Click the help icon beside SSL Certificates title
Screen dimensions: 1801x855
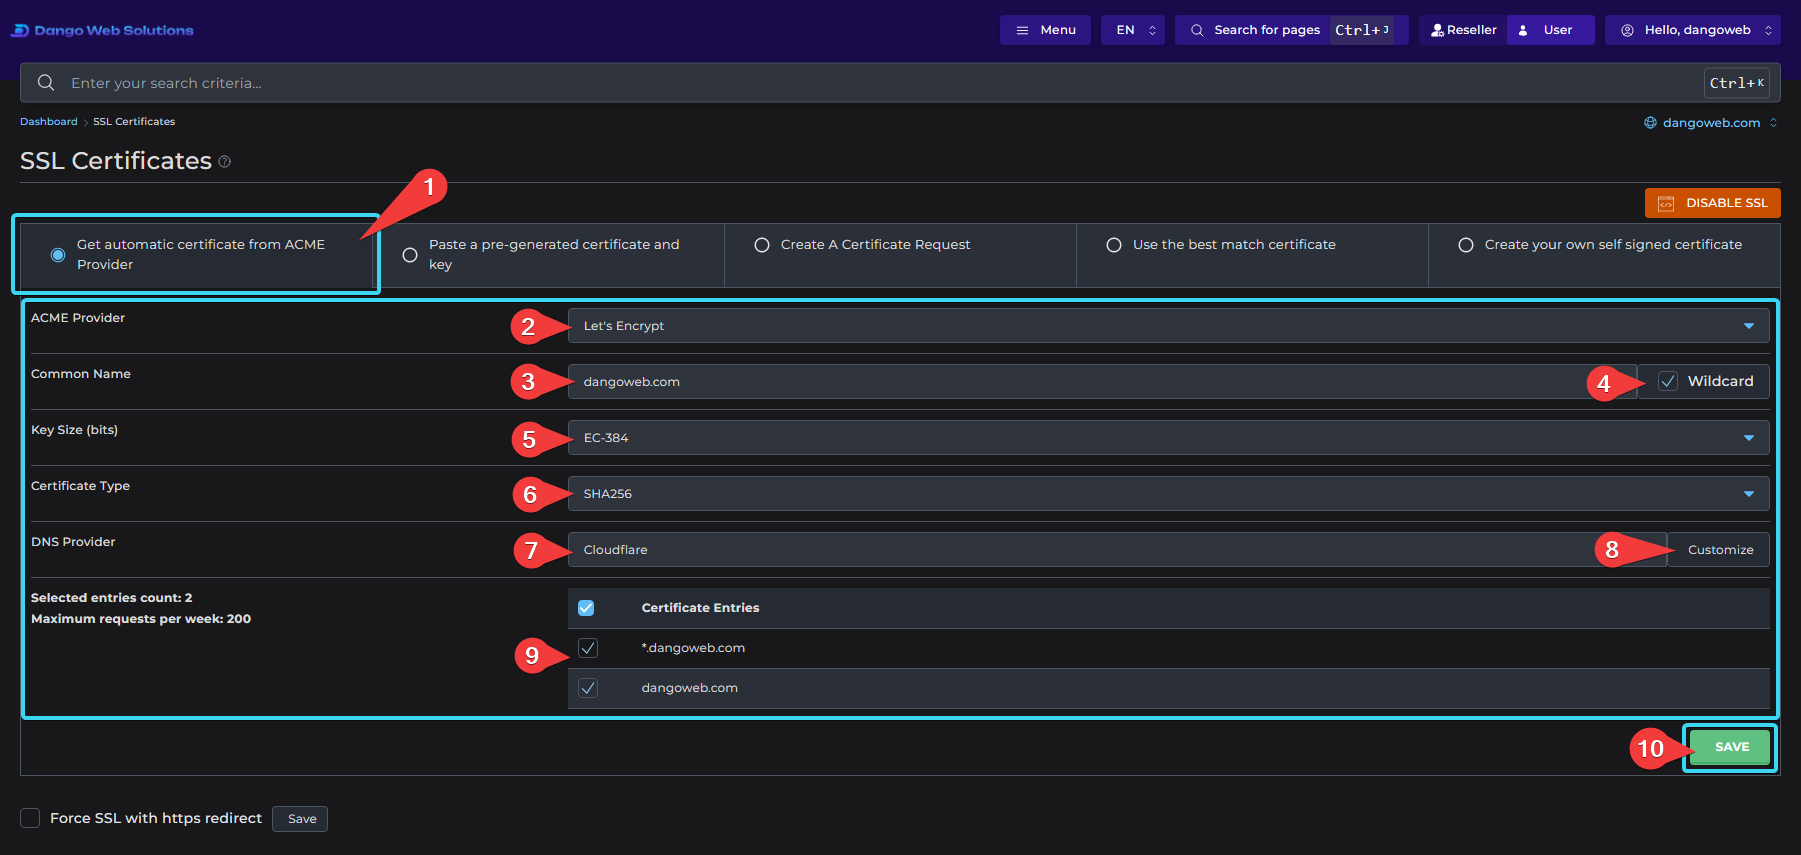tap(225, 162)
